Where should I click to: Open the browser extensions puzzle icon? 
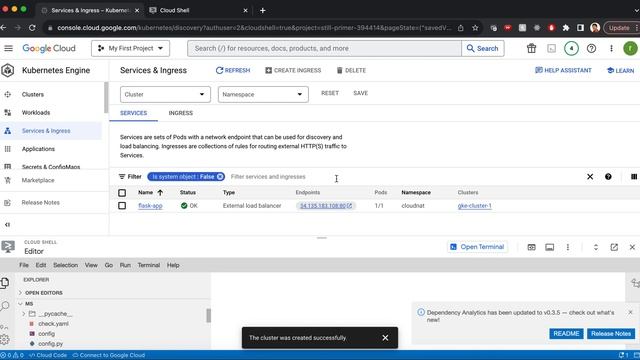coord(566,28)
